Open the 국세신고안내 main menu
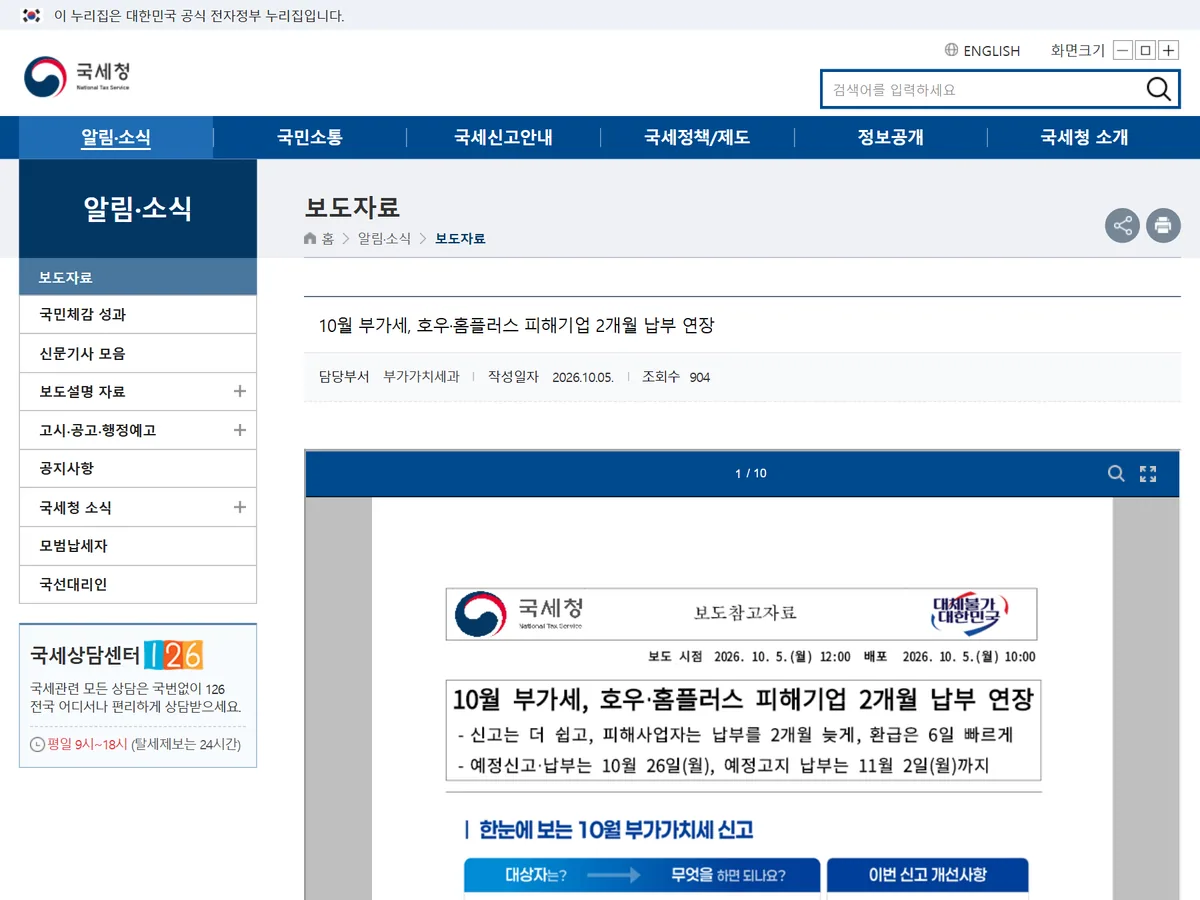 [x=503, y=138]
